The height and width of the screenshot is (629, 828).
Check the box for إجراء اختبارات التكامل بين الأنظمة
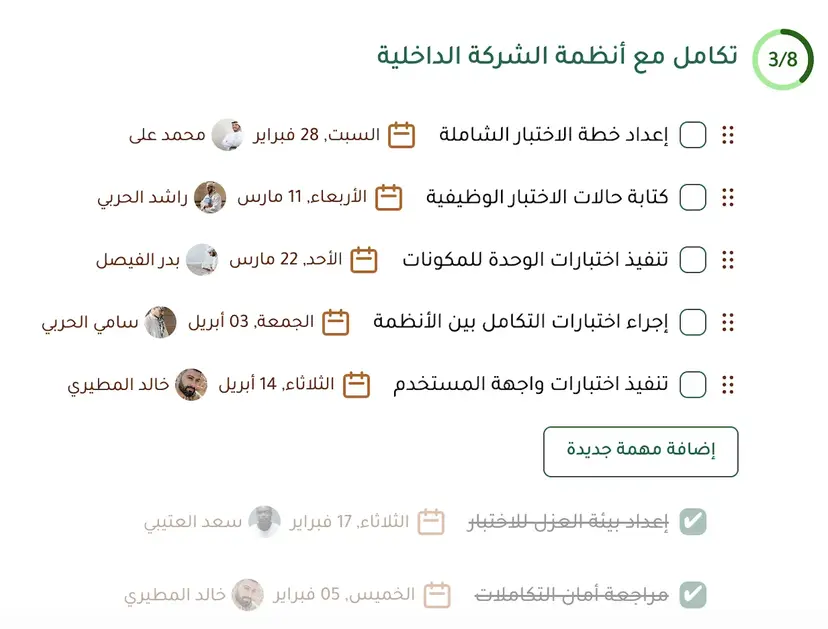pos(691,321)
